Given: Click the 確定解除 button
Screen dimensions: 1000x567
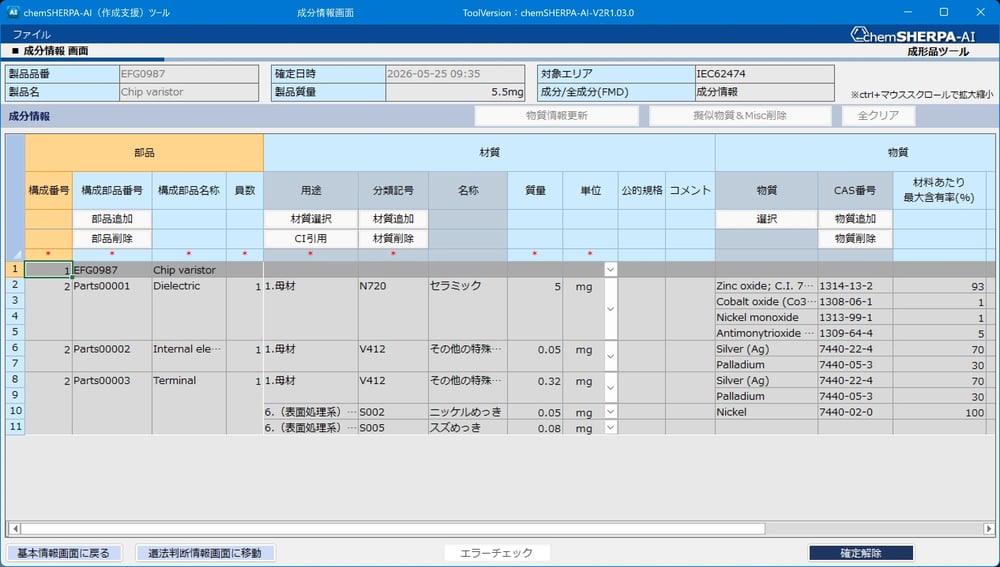Looking at the screenshot, I should [x=861, y=553].
